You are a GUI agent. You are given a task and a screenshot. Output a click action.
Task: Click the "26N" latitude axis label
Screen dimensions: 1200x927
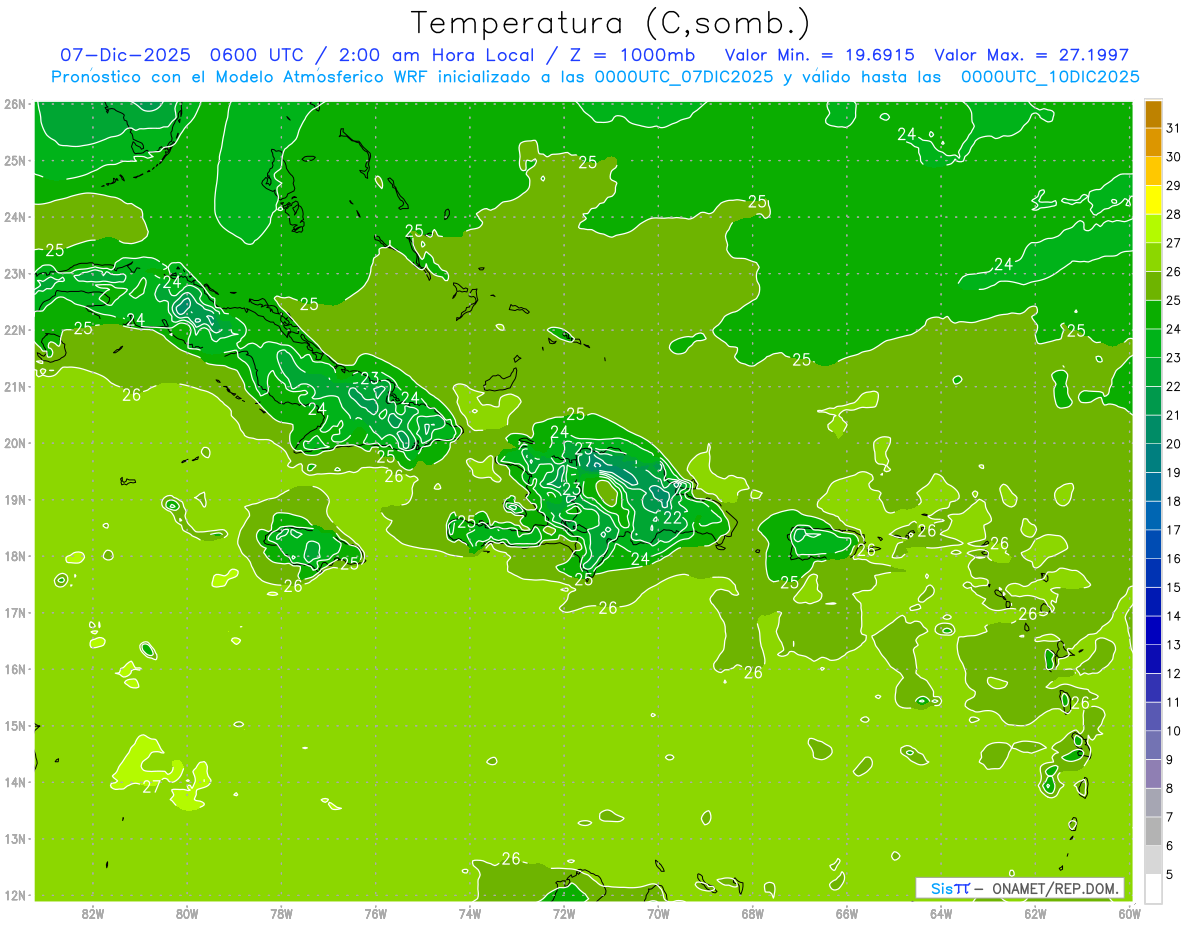[x=14, y=104]
